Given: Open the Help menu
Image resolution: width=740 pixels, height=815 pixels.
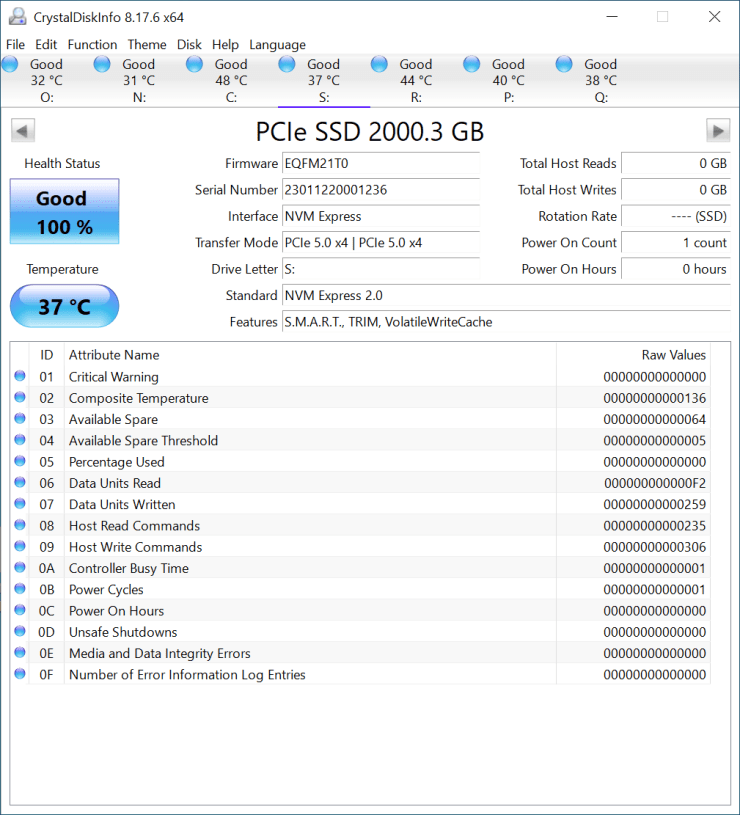Looking at the screenshot, I should (225, 45).
